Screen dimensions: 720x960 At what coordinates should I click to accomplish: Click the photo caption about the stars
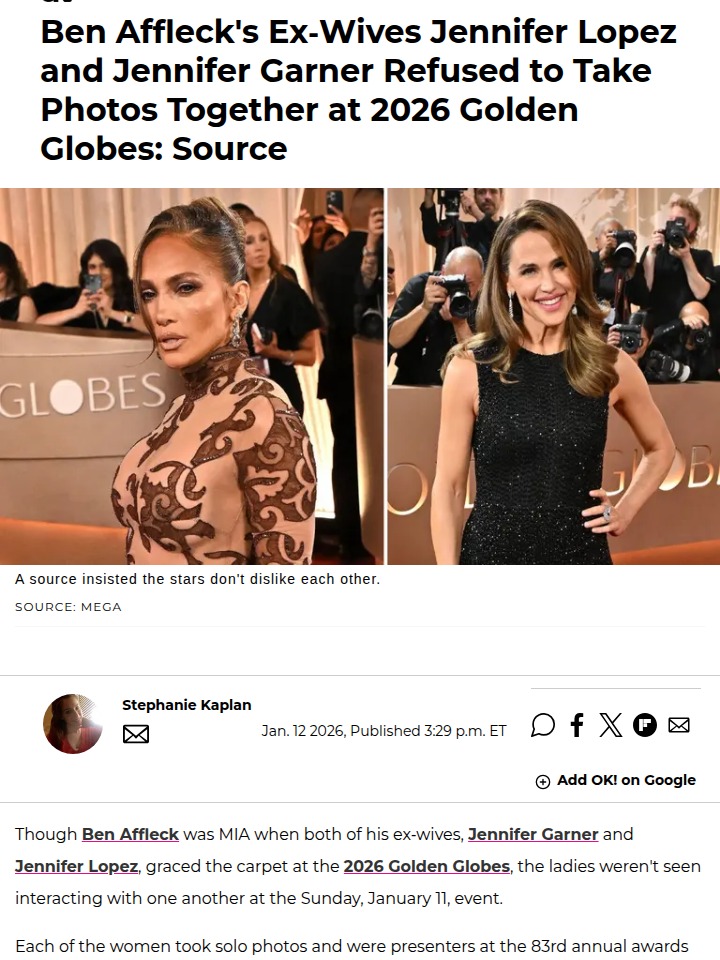pyautogui.click(x=197, y=579)
